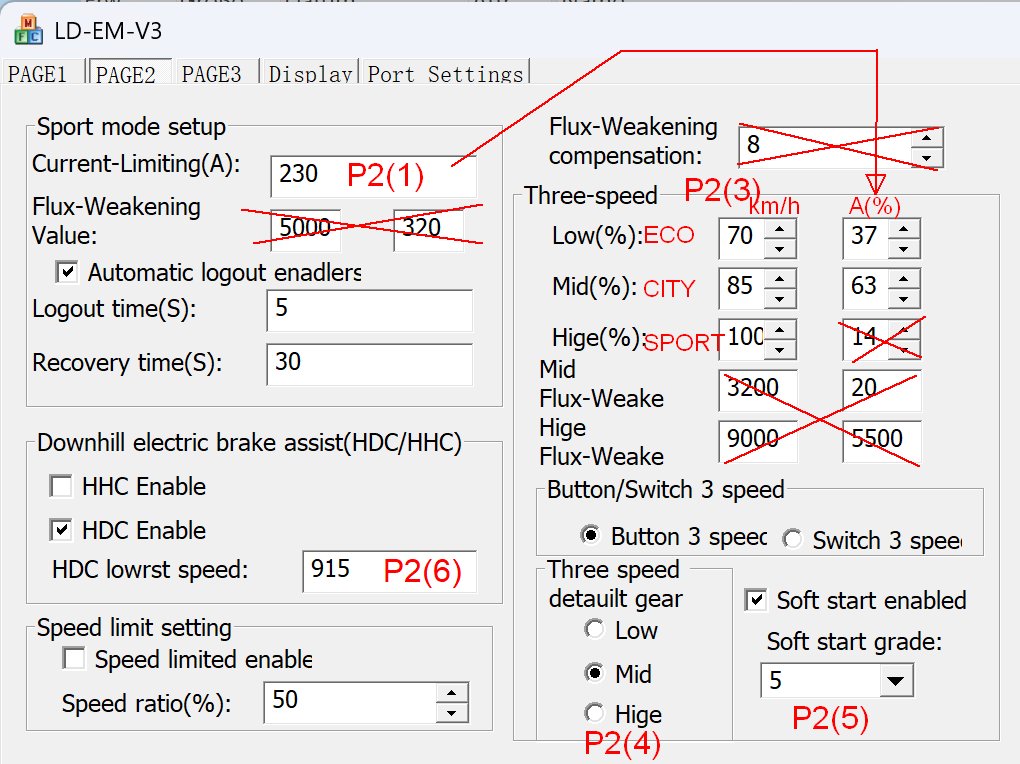
Task: Click Hige Flux-Weake field showing 9000
Action: click(x=758, y=441)
